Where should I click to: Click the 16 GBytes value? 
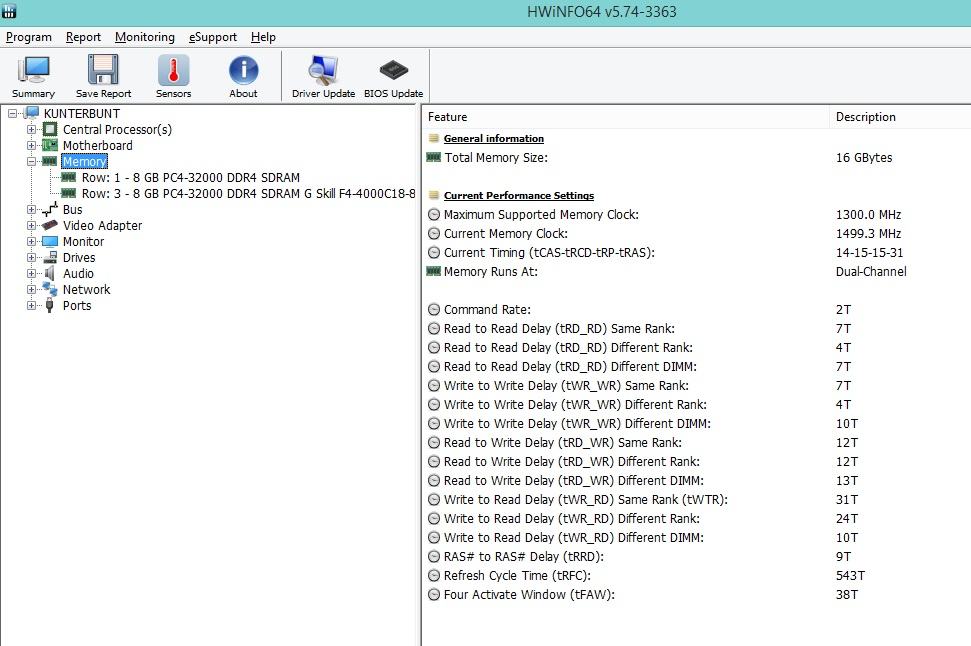[864, 157]
